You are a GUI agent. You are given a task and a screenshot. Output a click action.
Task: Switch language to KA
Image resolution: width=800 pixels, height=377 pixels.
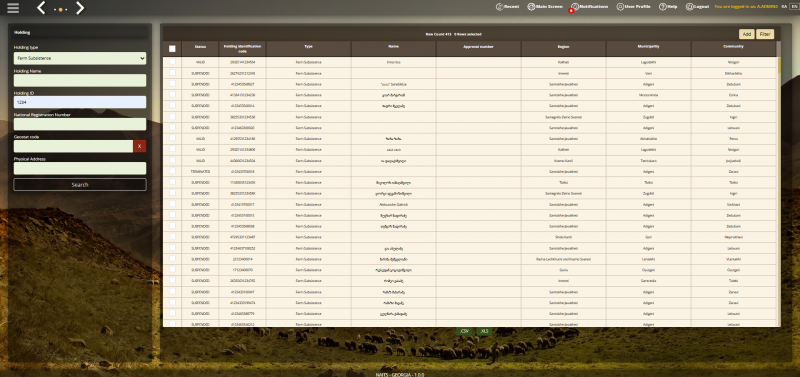pos(784,7)
